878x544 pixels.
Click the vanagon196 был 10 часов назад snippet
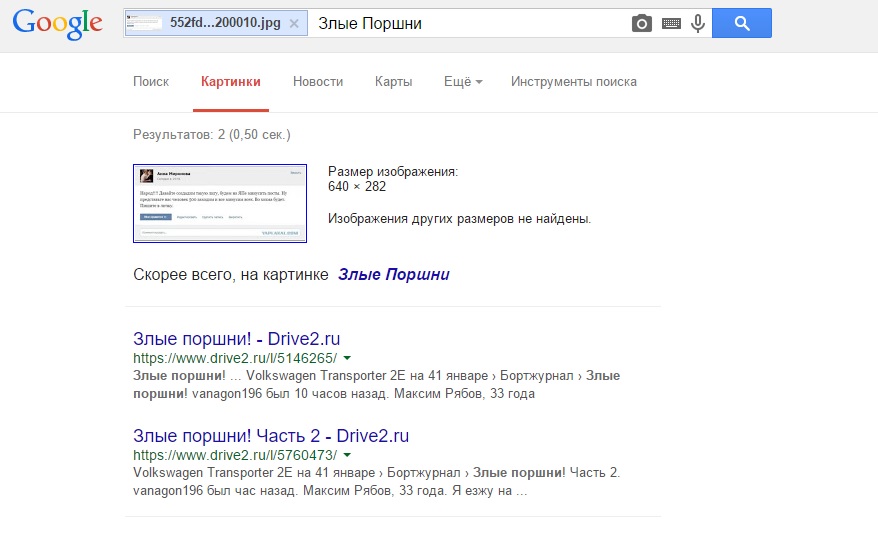tap(289, 394)
